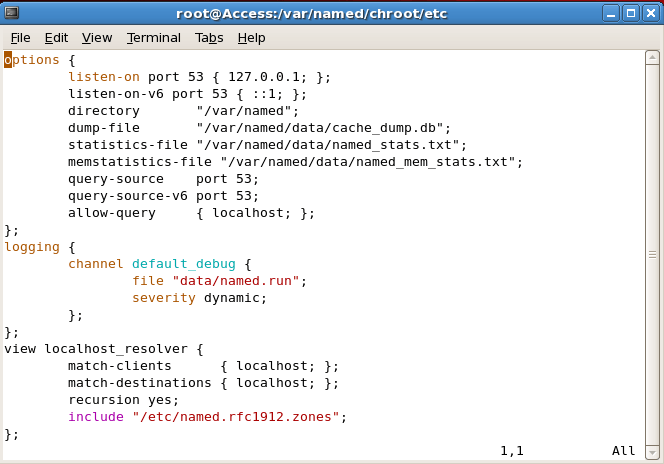Open the Terminal menu
Screen dimensions: 664x464
pyautogui.click(x=154, y=38)
